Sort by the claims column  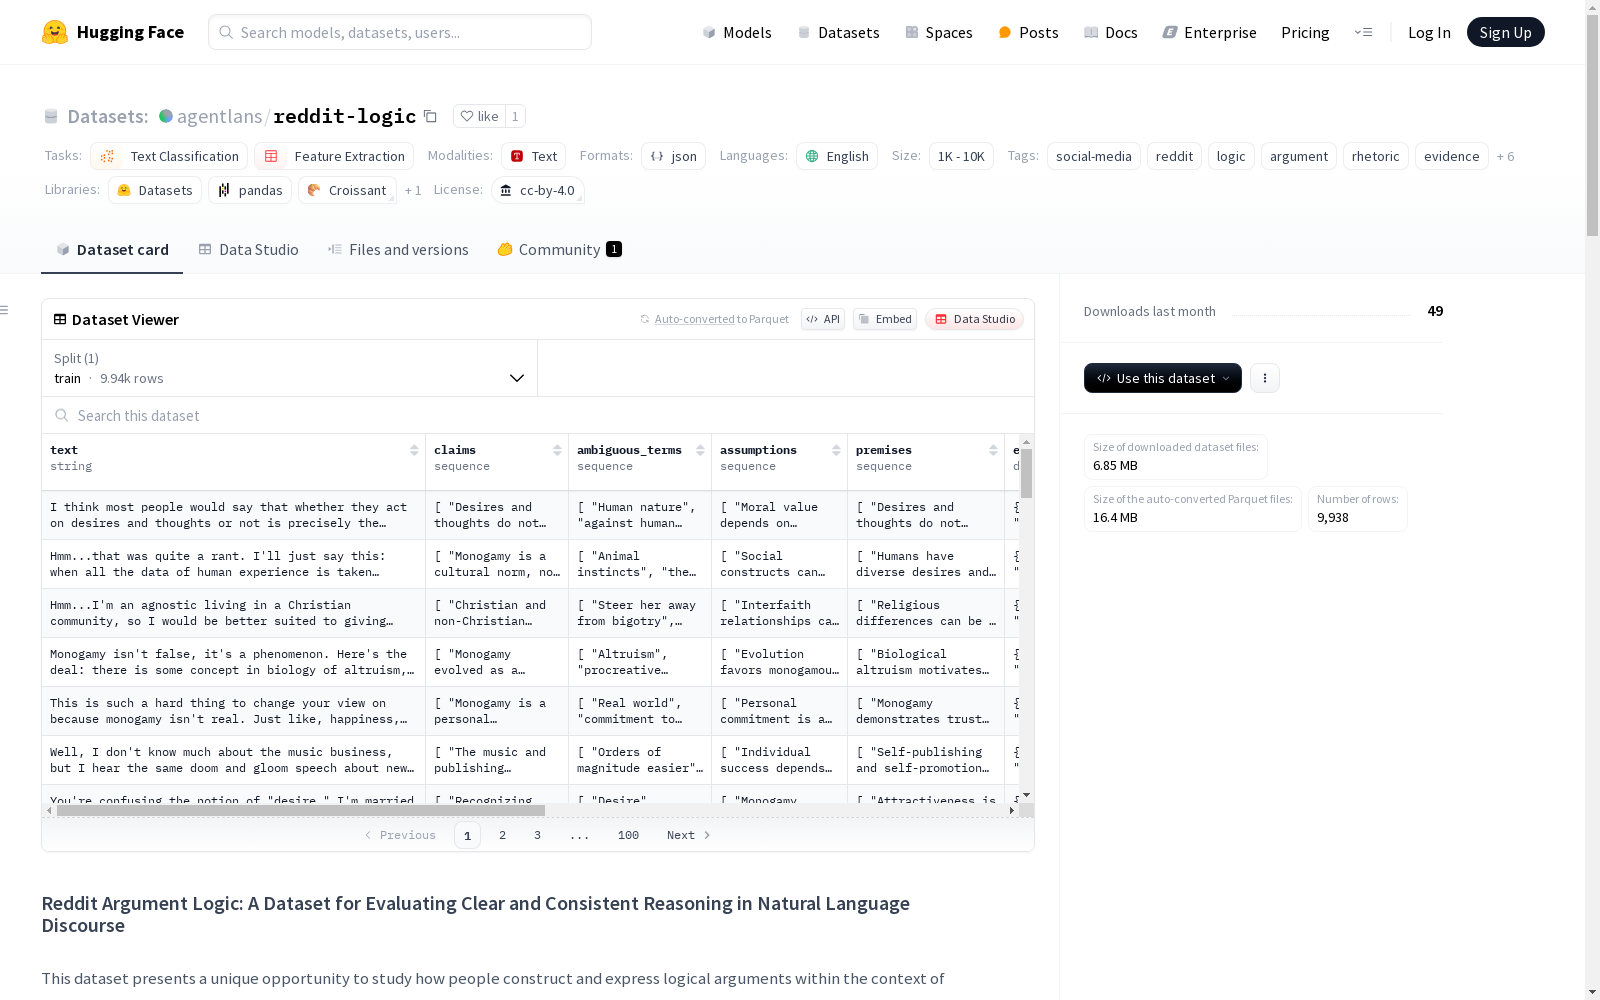[x=557, y=450]
